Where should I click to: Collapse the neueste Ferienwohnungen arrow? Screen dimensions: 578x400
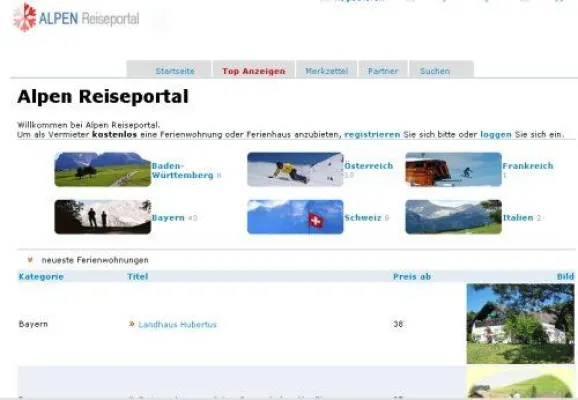click(x=30, y=260)
